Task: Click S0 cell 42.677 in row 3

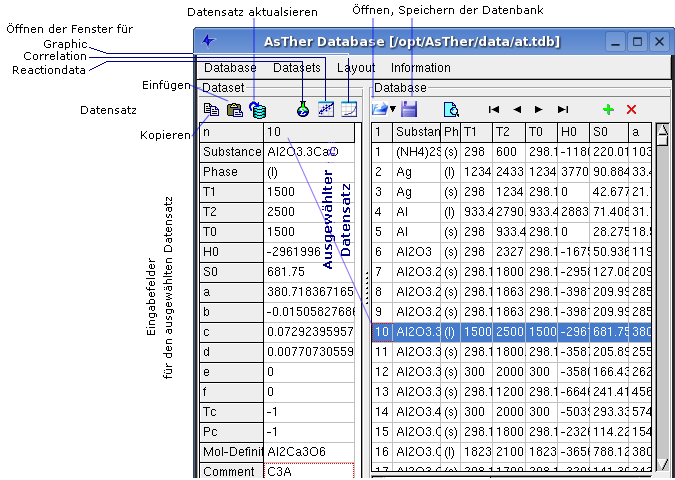Action: 609,192
